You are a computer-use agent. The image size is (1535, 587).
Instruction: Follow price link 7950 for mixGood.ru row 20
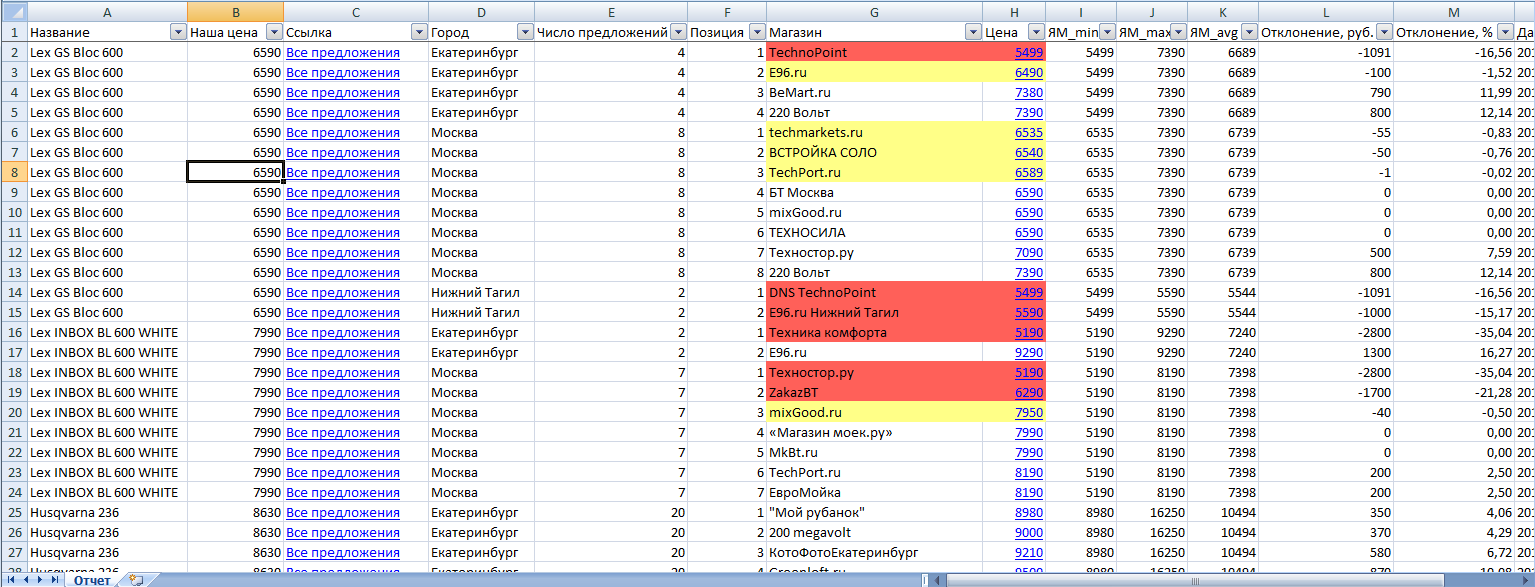pos(1029,412)
